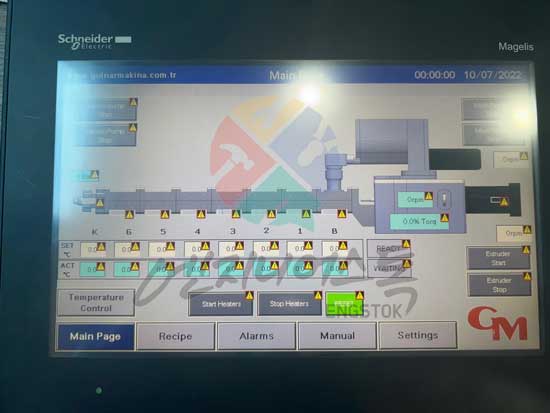Screen dimensions: 550x413
Task: Tap warning icon under barrel zone 2
Action: pyautogui.click(x=271, y=214)
